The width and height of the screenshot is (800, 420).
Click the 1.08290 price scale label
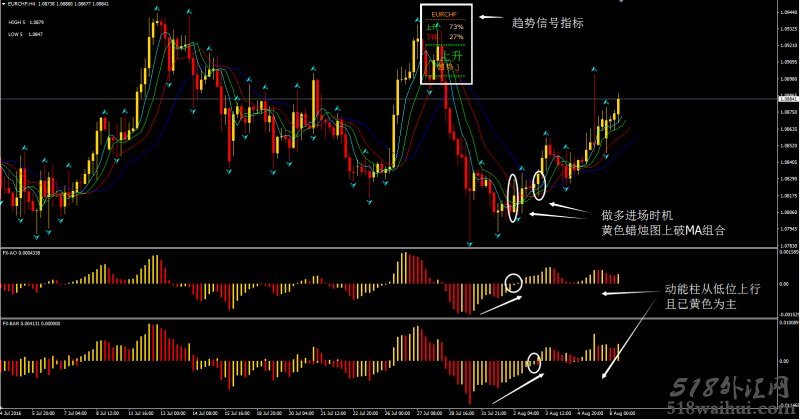[x=788, y=179]
